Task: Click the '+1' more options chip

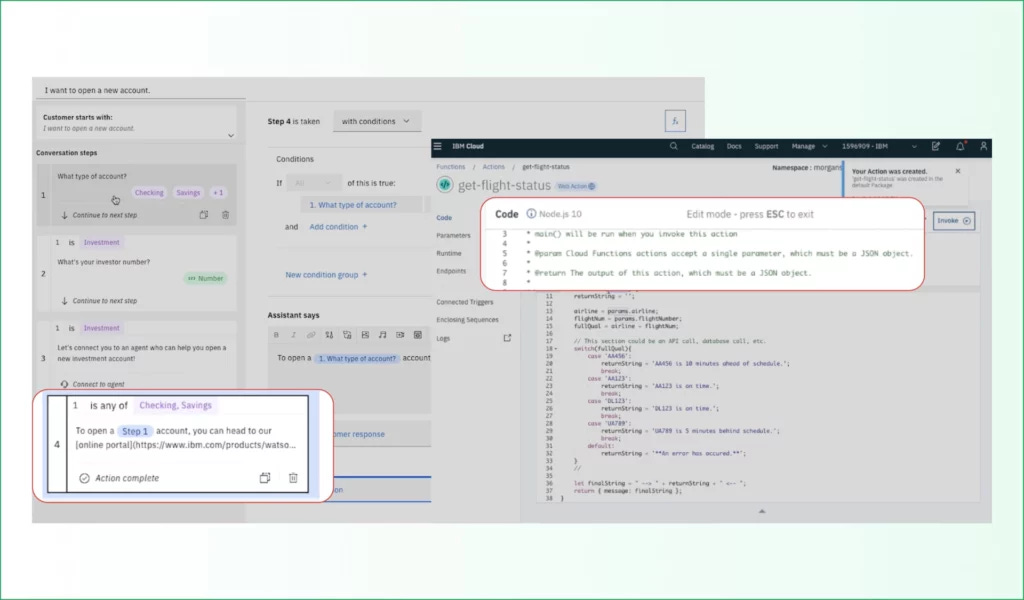Action: (x=218, y=193)
